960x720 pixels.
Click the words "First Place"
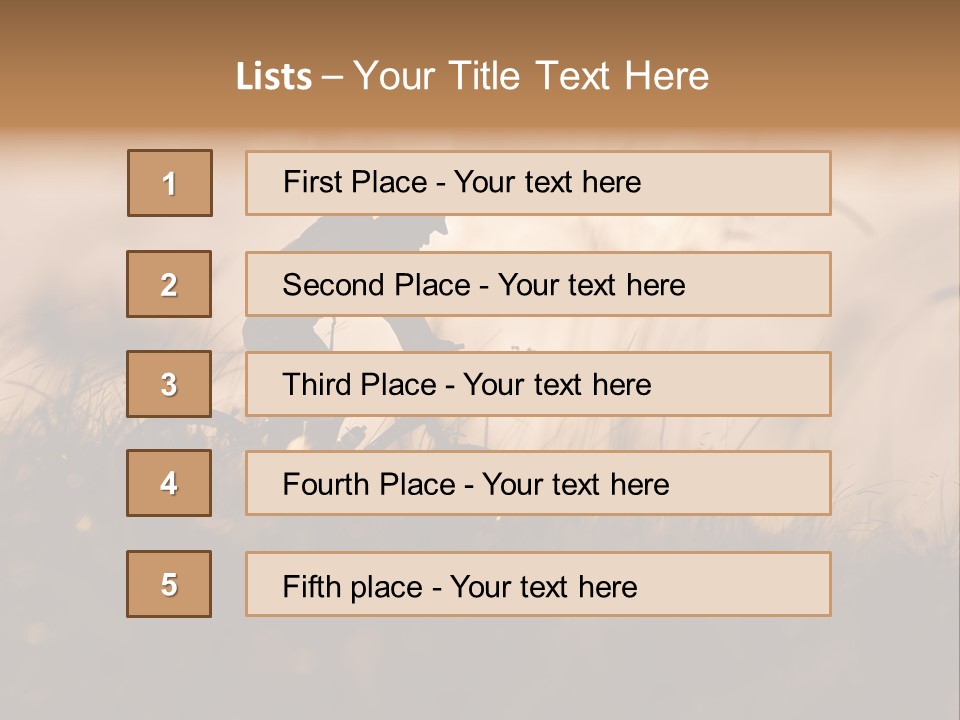[x=356, y=182]
